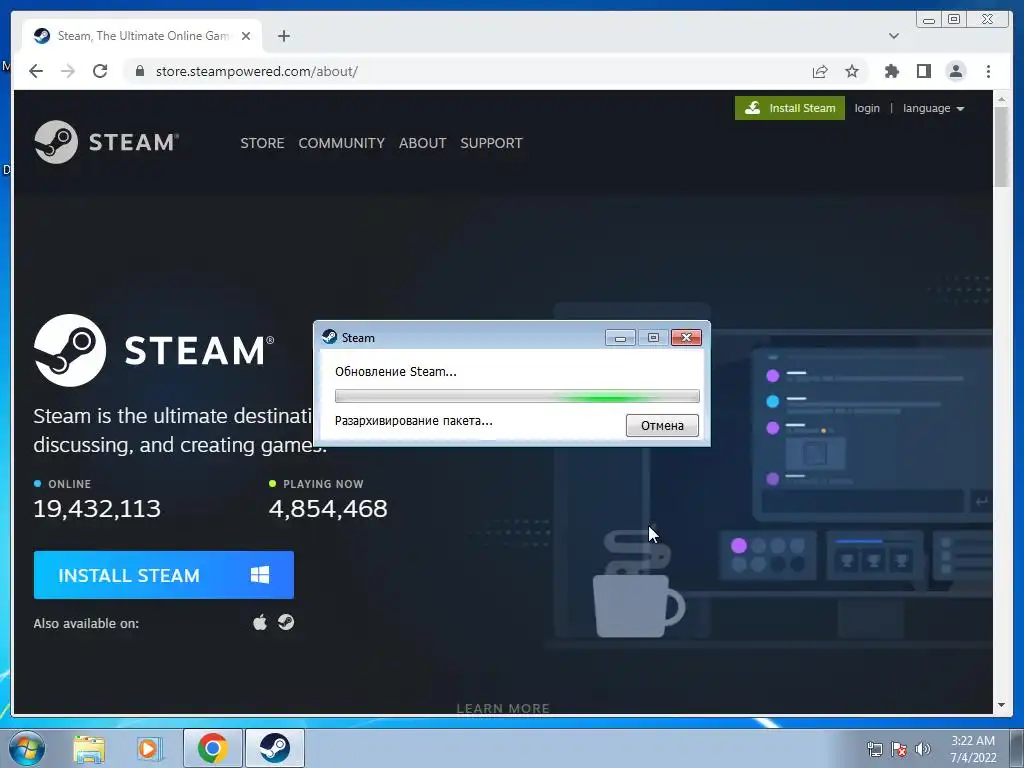Open the Extensions puzzle icon
Screen dimensions: 1024x768
891,71
